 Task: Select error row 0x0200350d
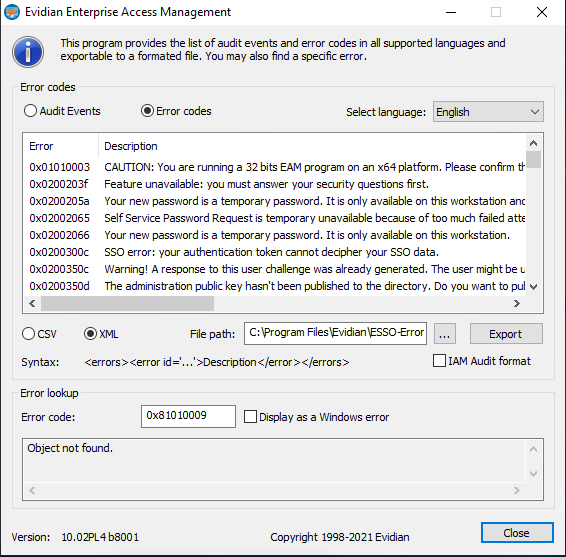[x=274, y=286]
